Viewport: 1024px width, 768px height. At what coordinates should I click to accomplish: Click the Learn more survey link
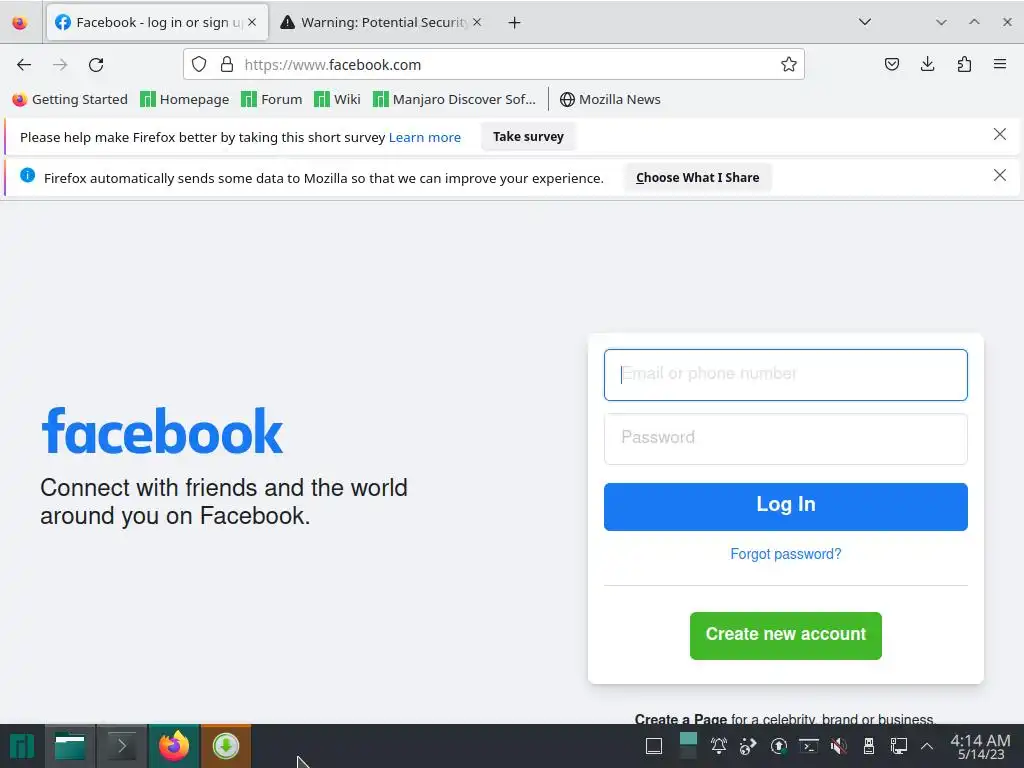coord(424,137)
